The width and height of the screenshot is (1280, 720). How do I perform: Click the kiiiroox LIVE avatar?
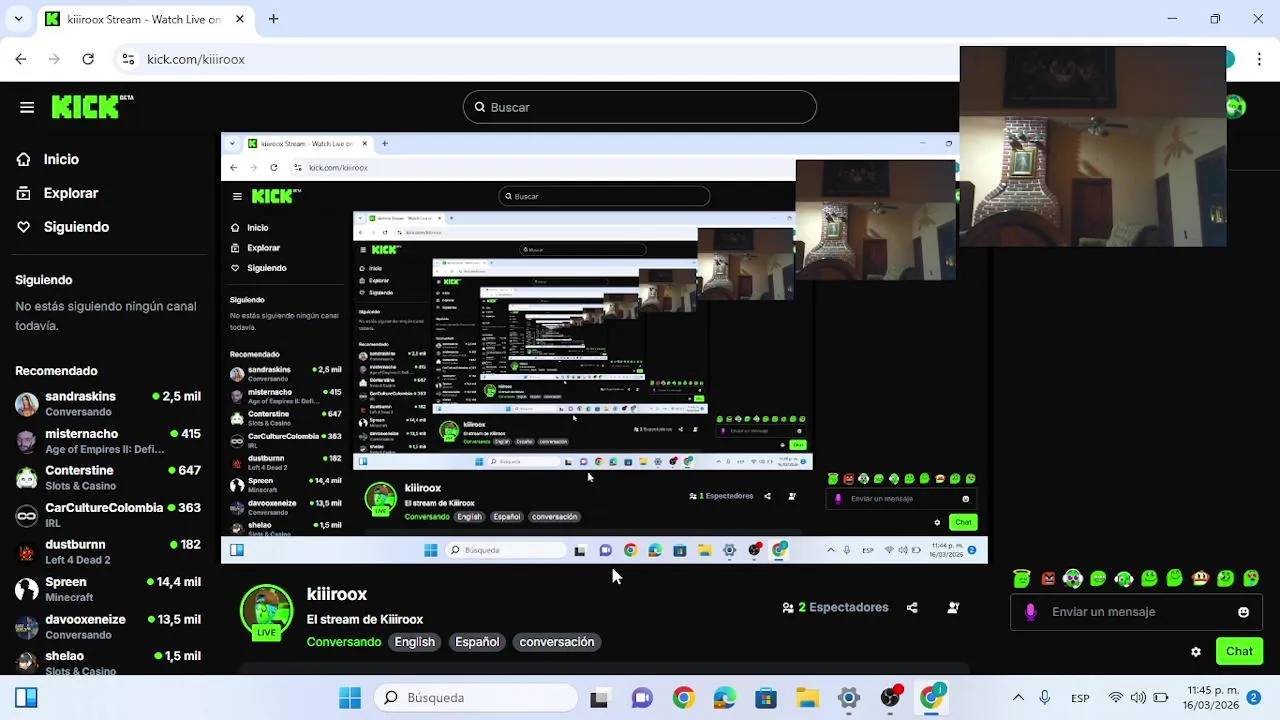266,611
